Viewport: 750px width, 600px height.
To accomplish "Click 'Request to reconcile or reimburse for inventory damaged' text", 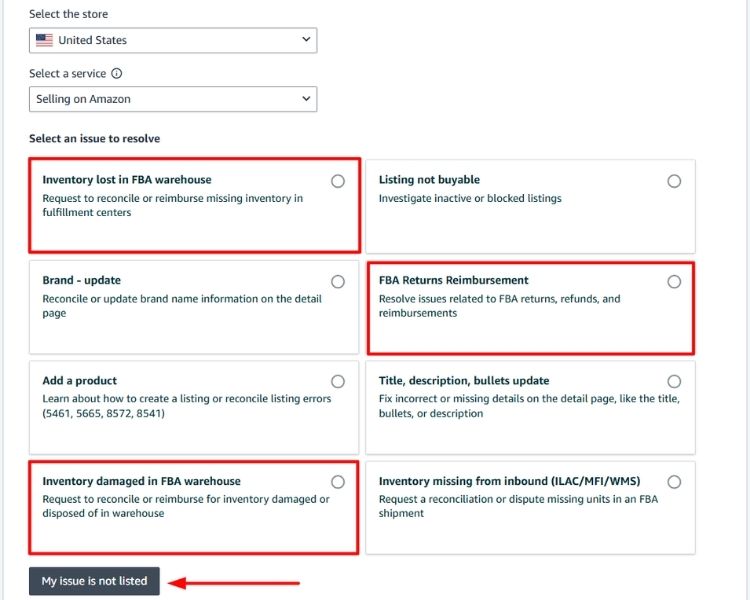I will [186, 506].
